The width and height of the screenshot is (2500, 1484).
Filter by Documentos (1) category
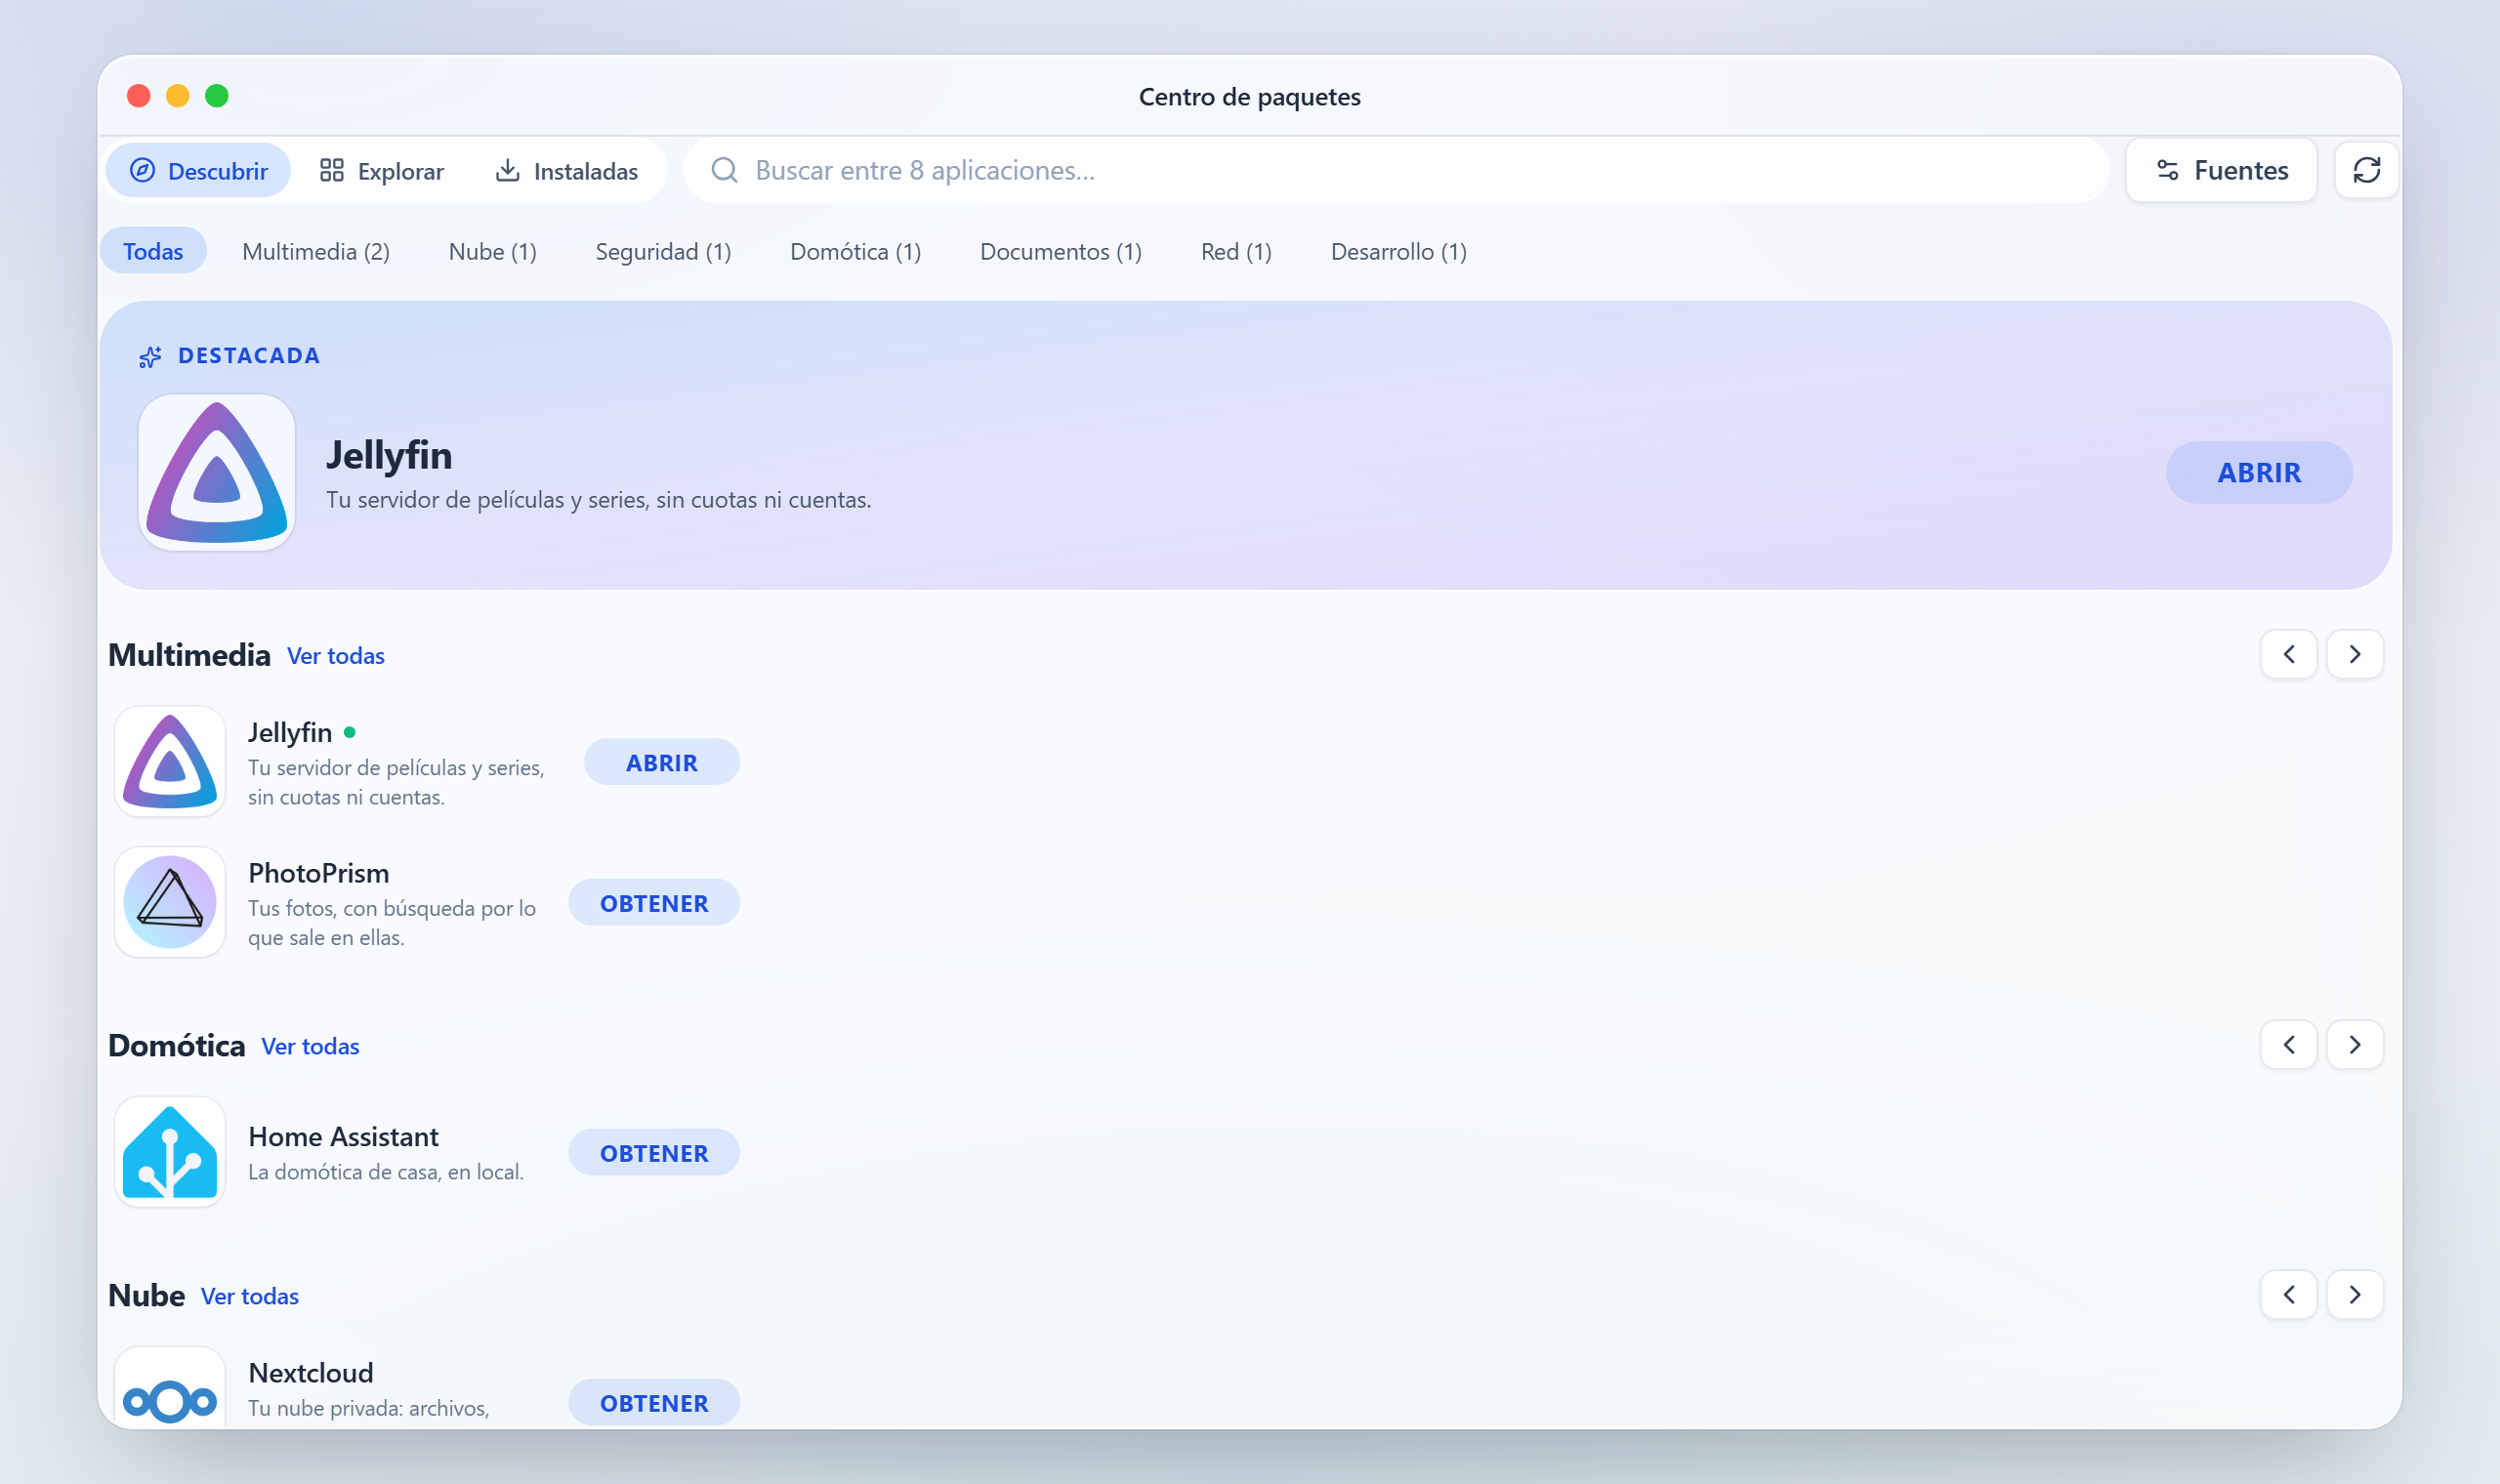point(1061,251)
